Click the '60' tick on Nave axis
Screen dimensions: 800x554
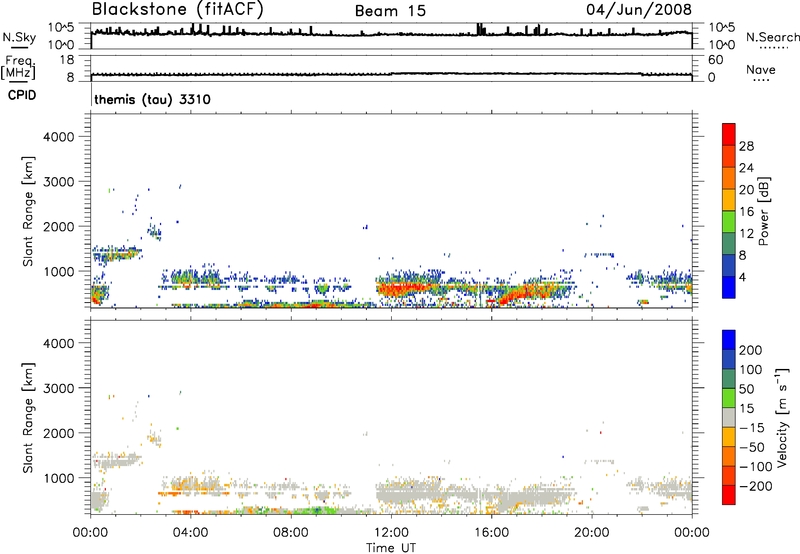coord(715,60)
